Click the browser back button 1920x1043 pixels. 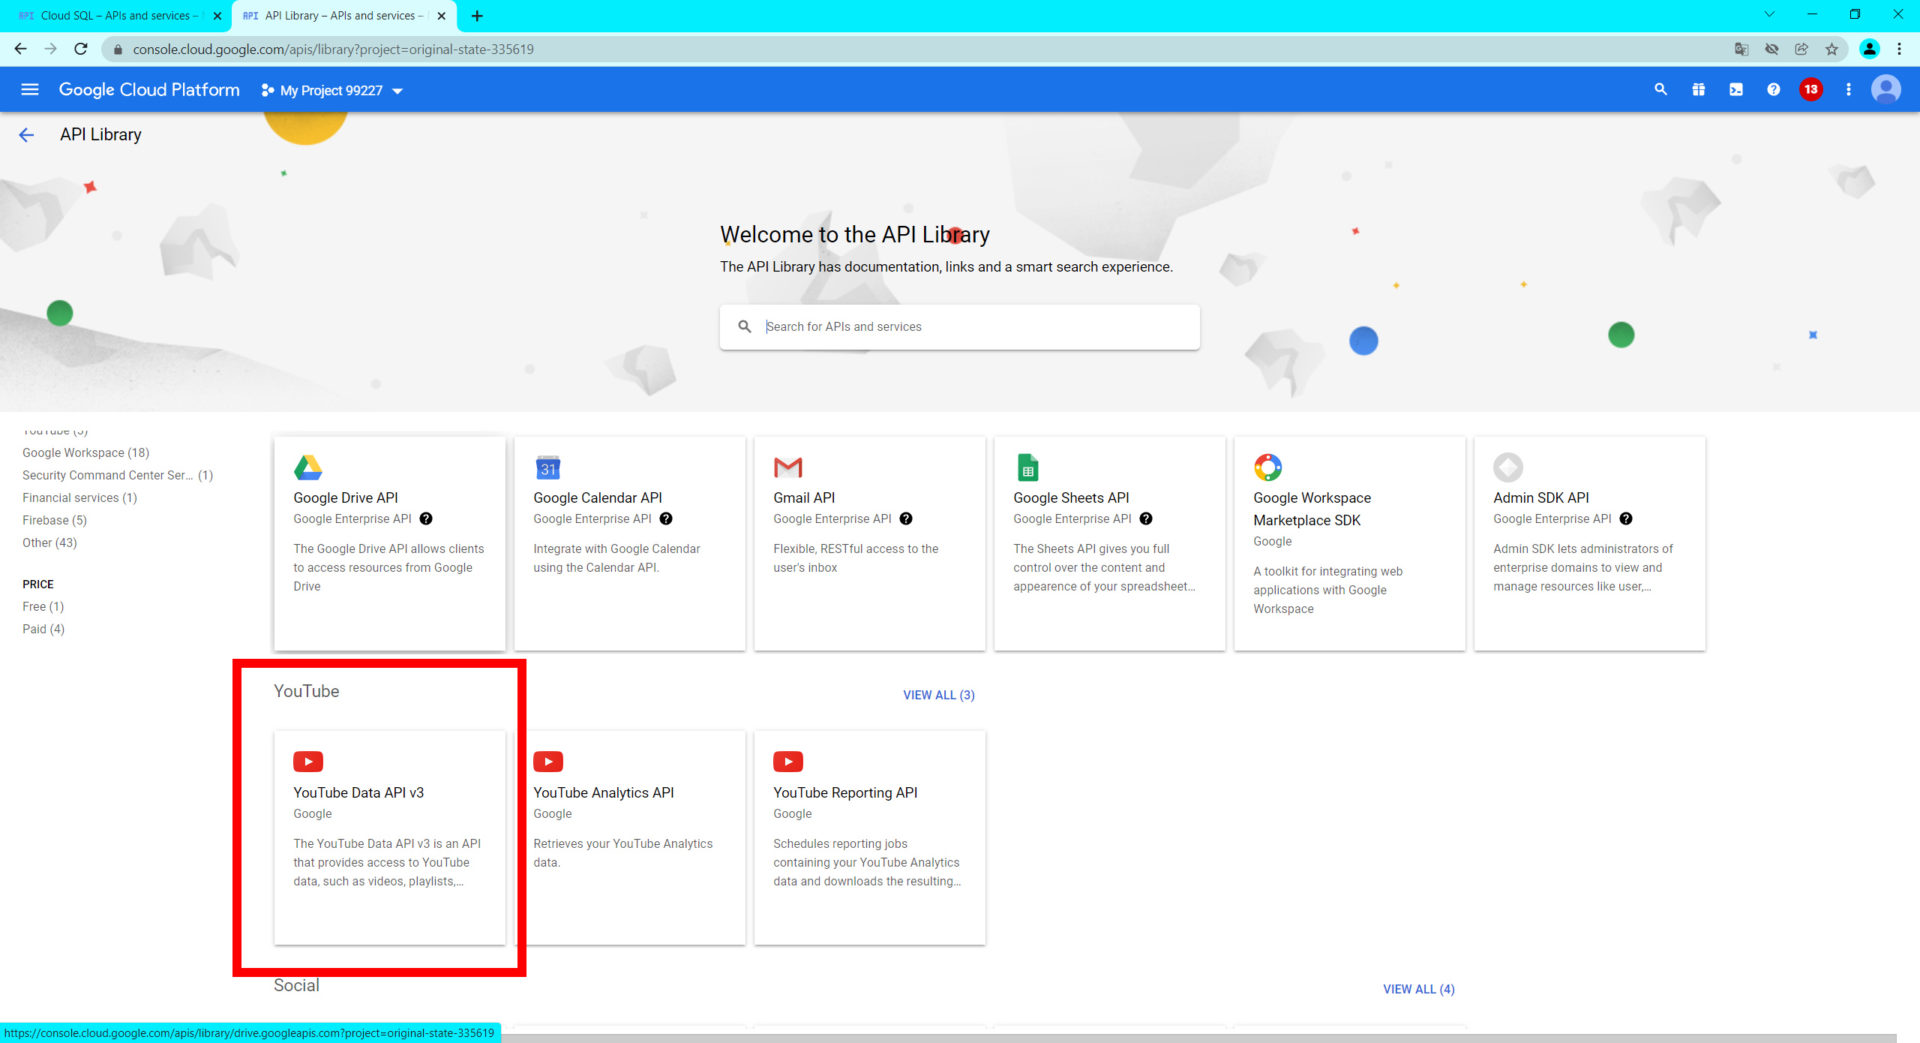coord(20,49)
